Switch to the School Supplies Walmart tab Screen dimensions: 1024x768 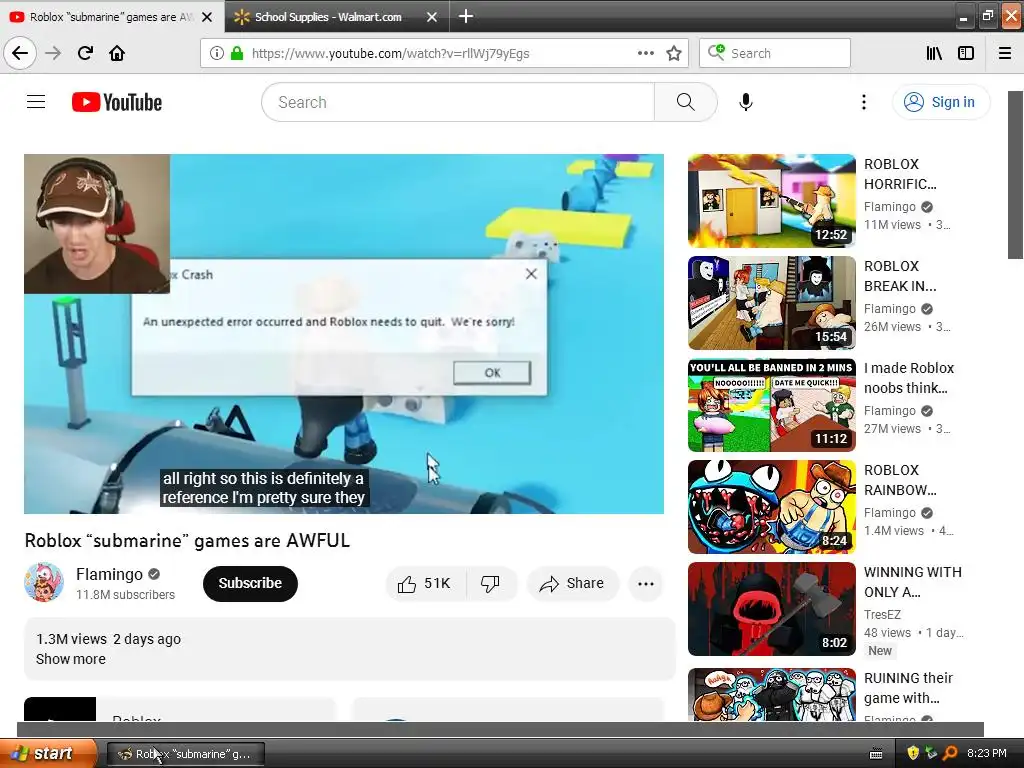click(328, 17)
